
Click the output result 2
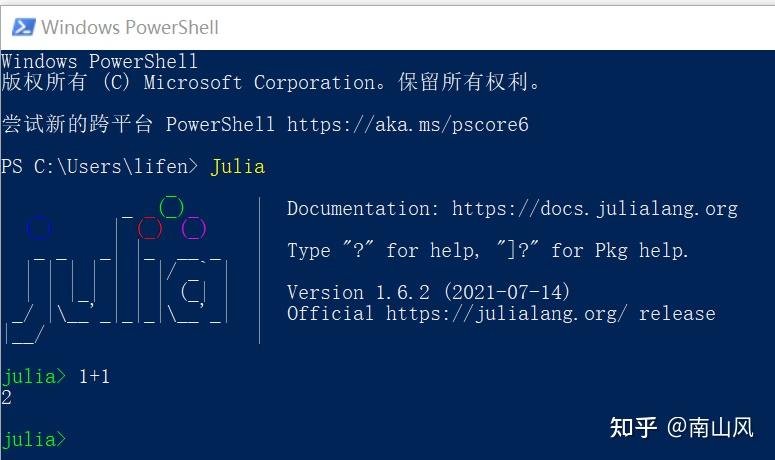[6, 397]
